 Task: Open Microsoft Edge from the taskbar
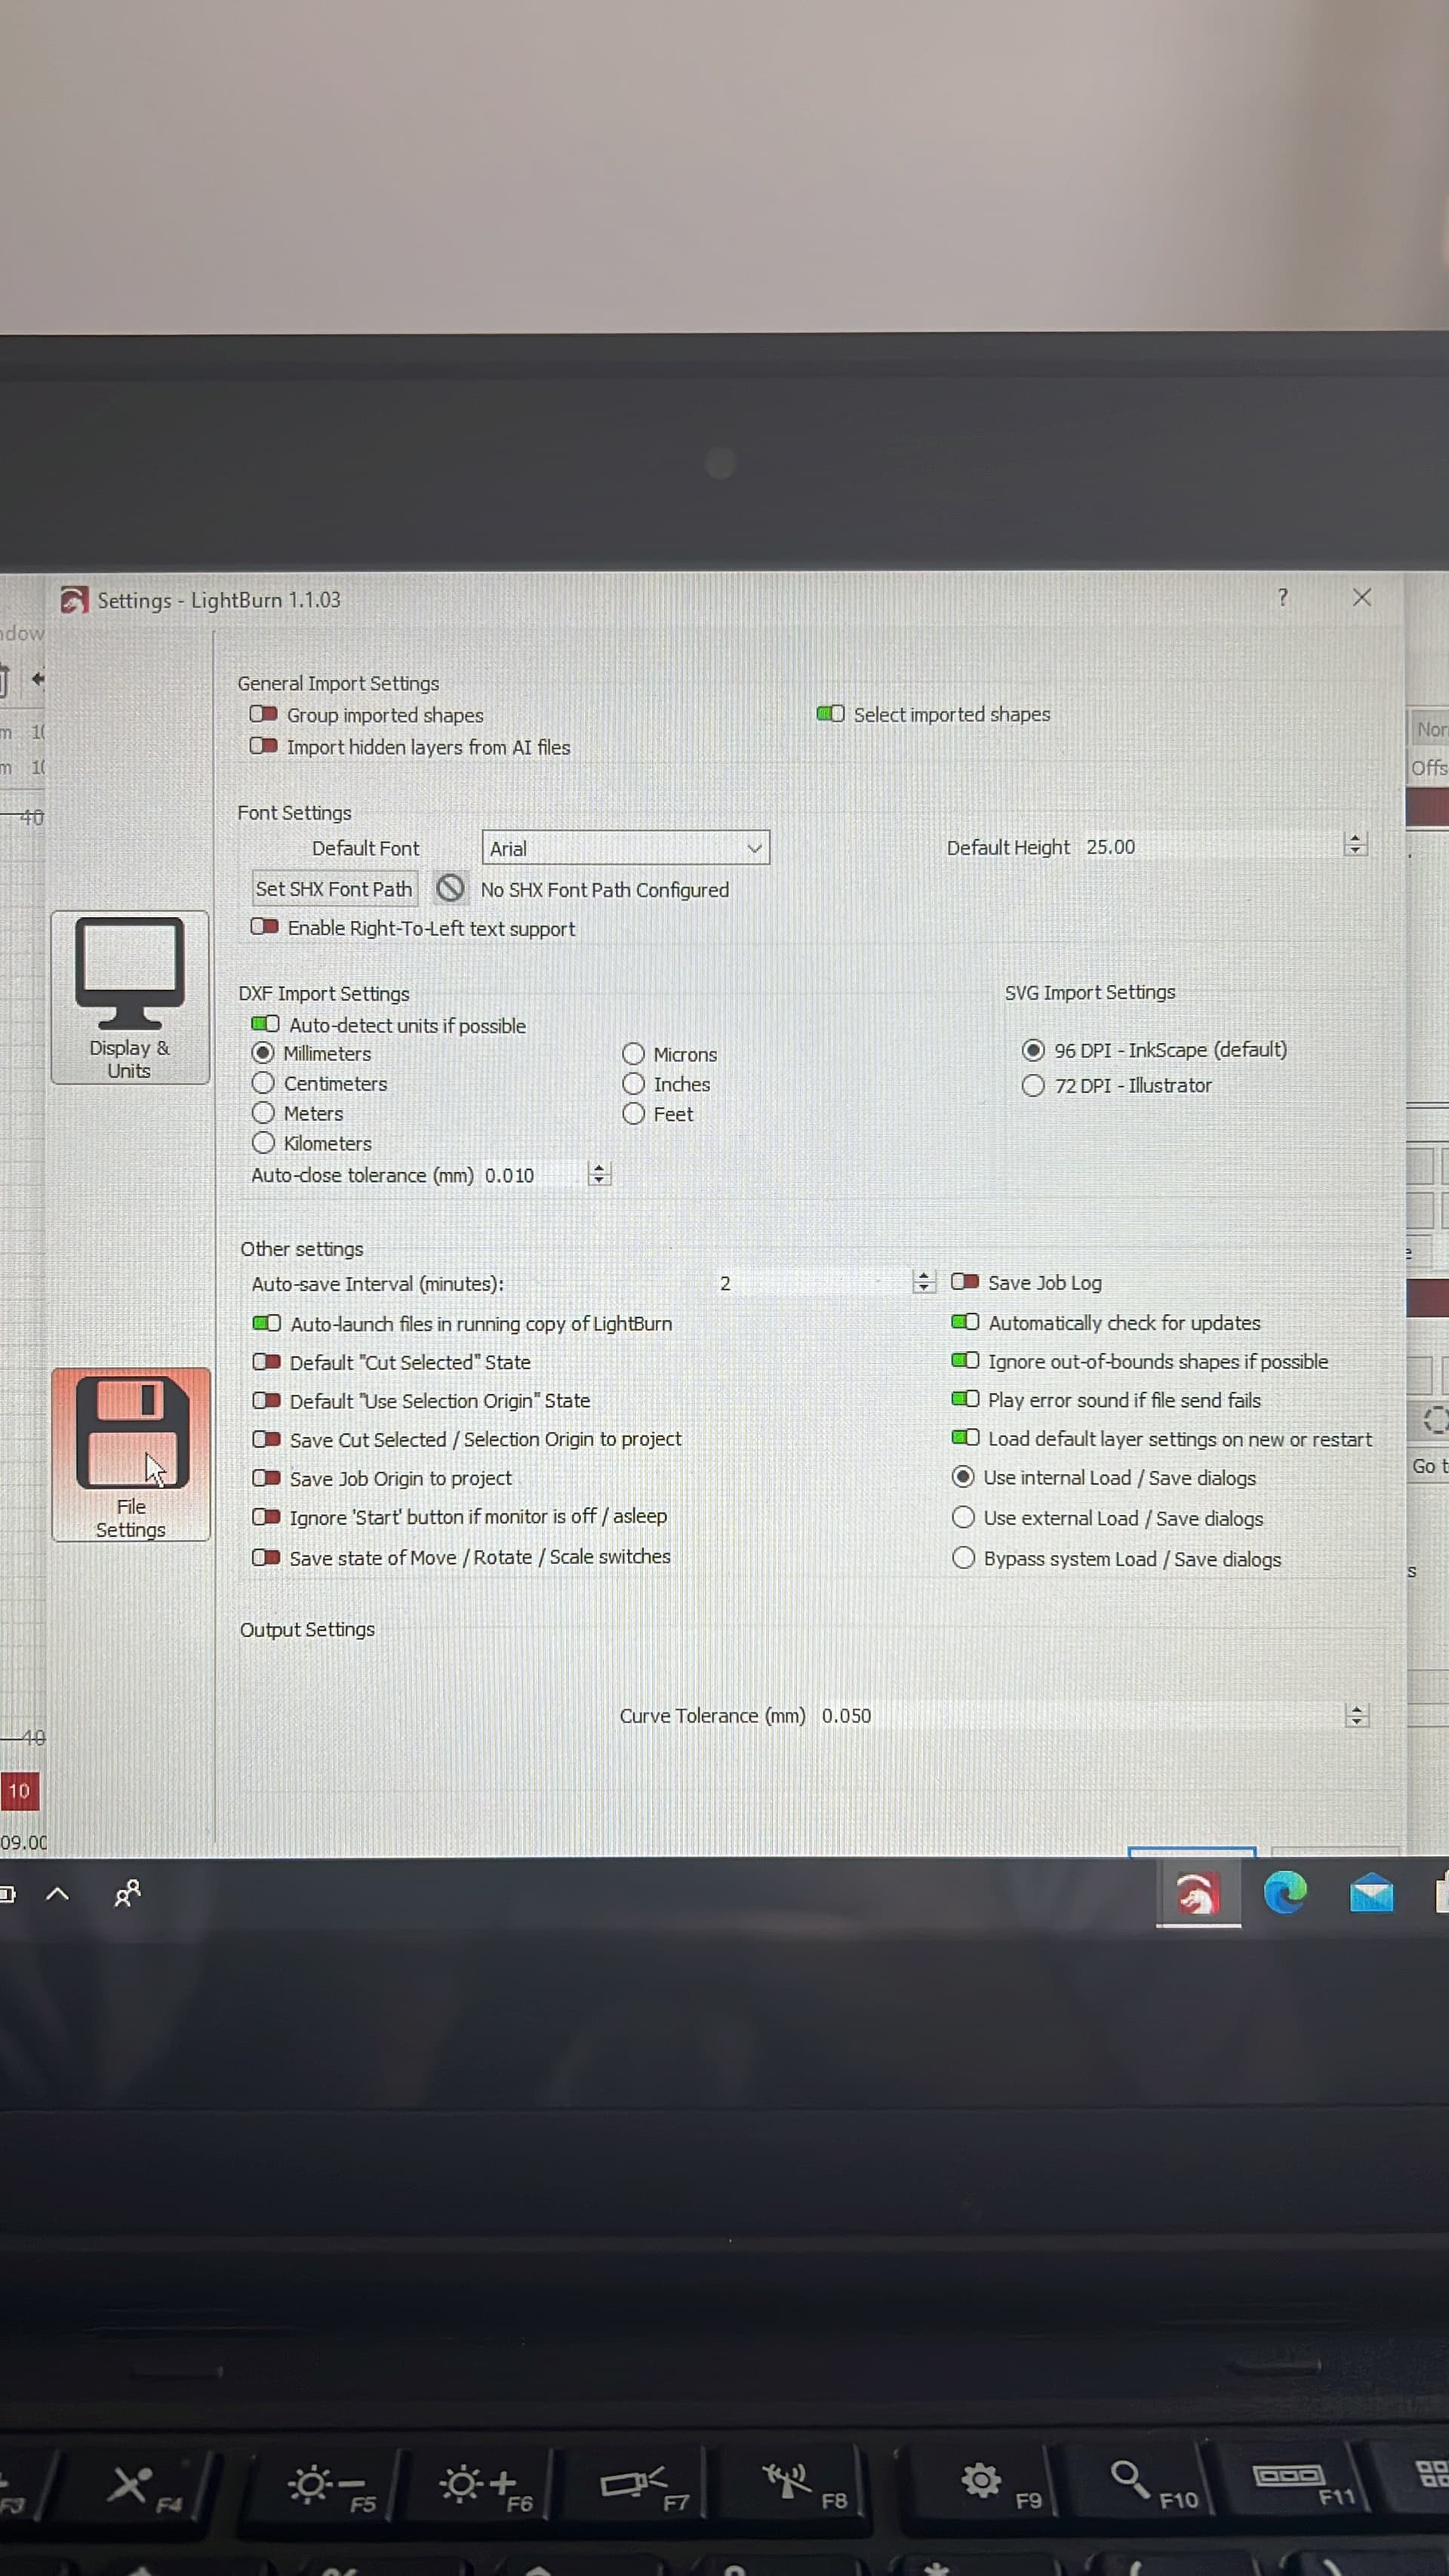coord(1285,1892)
